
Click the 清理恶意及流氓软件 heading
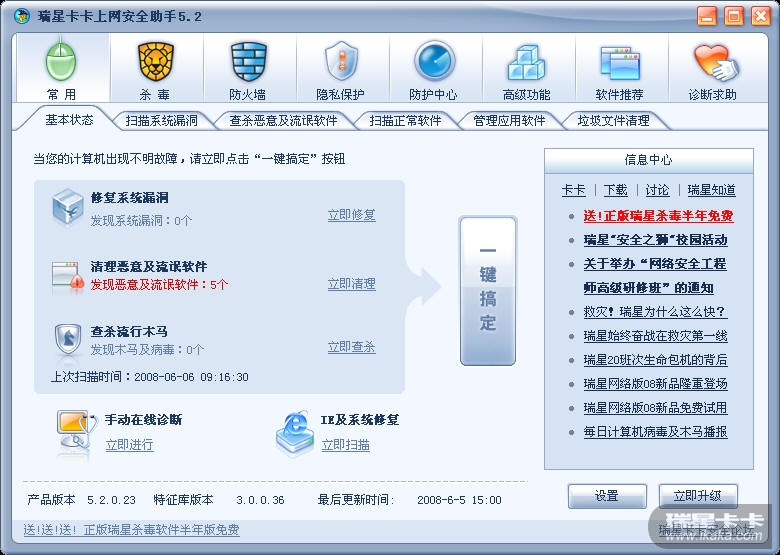(x=148, y=266)
